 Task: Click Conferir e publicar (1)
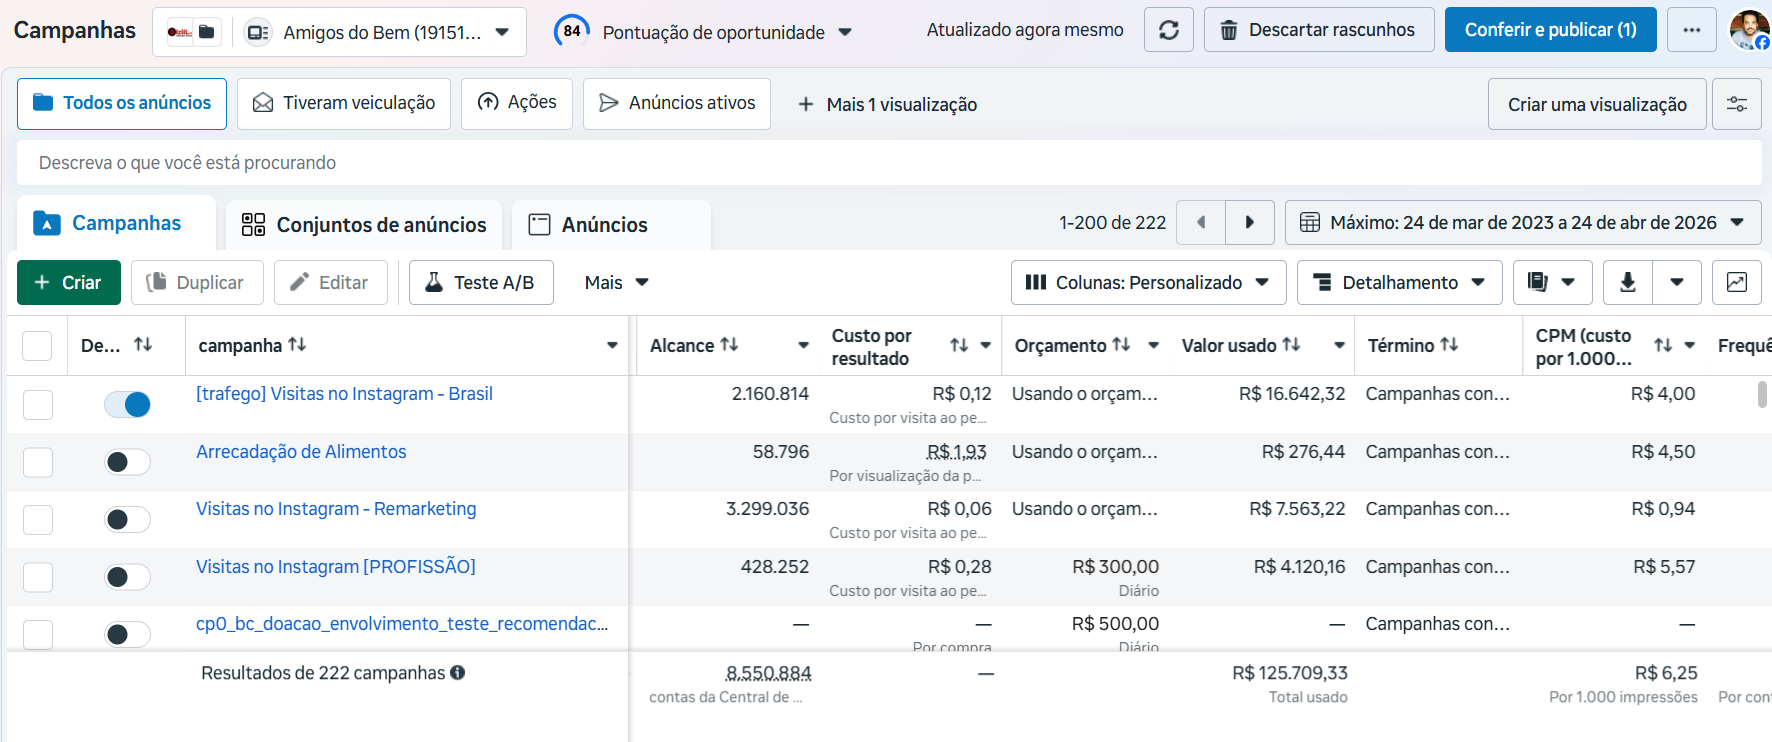click(x=1550, y=30)
